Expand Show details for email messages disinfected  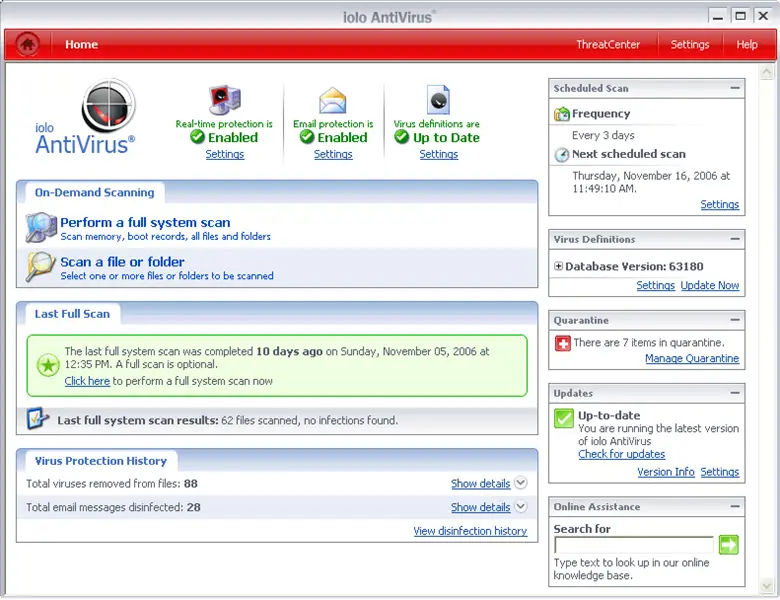518,508
